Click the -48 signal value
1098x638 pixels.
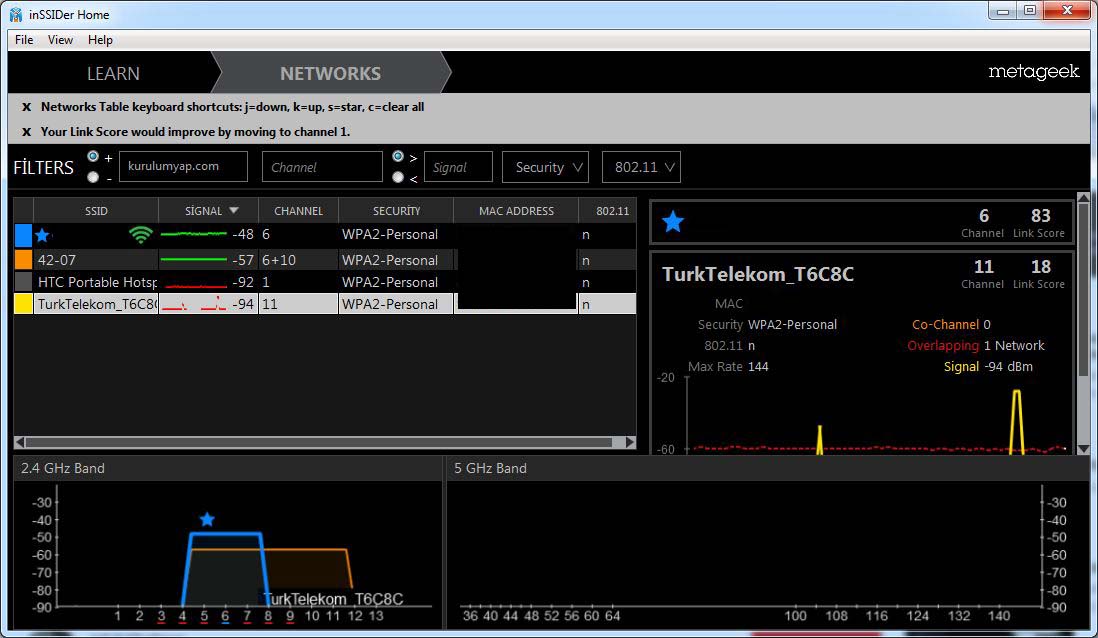[x=243, y=235]
